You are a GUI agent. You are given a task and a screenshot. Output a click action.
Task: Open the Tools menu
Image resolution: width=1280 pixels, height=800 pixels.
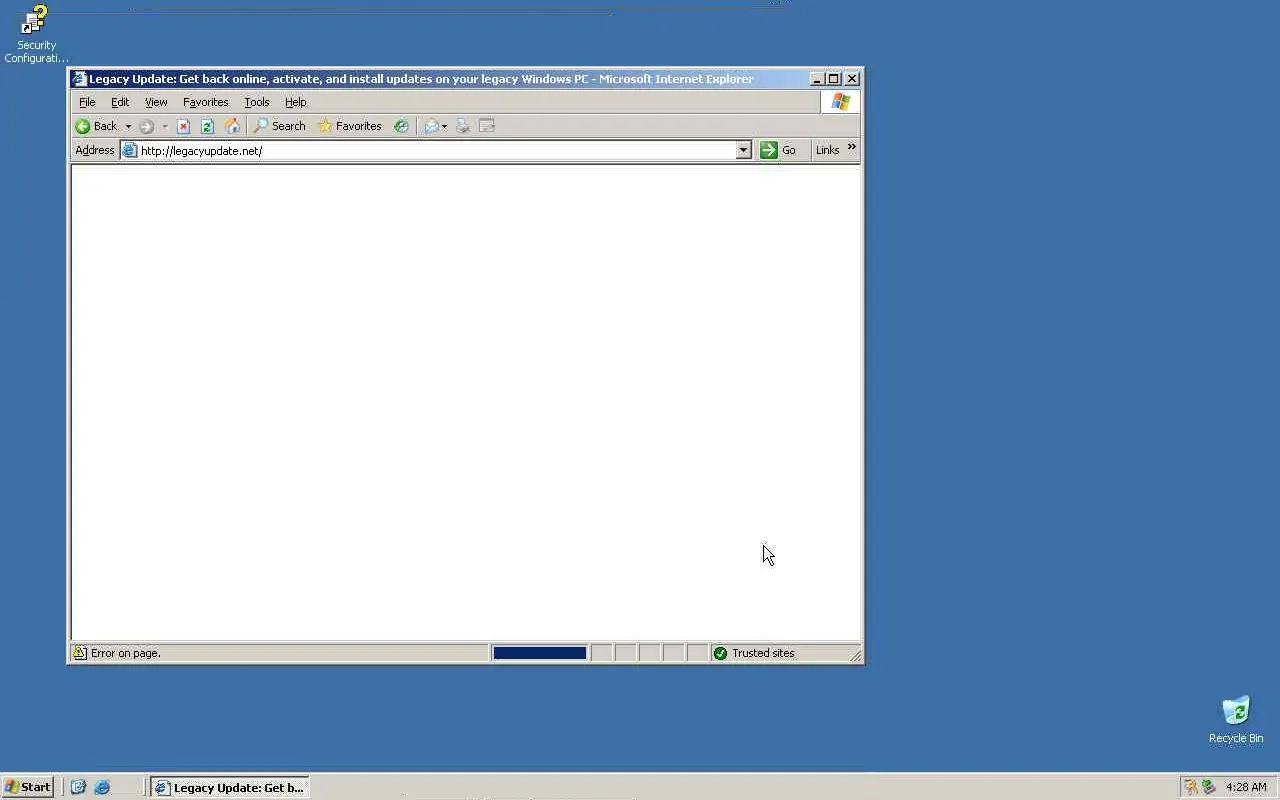(x=257, y=102)
